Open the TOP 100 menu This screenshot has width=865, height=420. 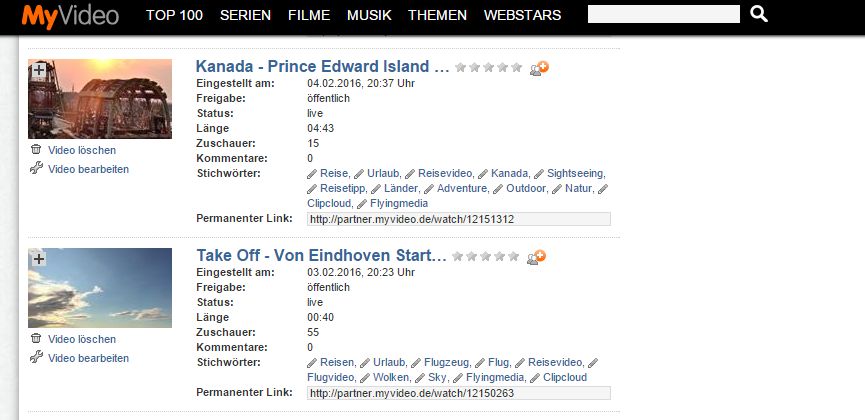click(175, 15)
